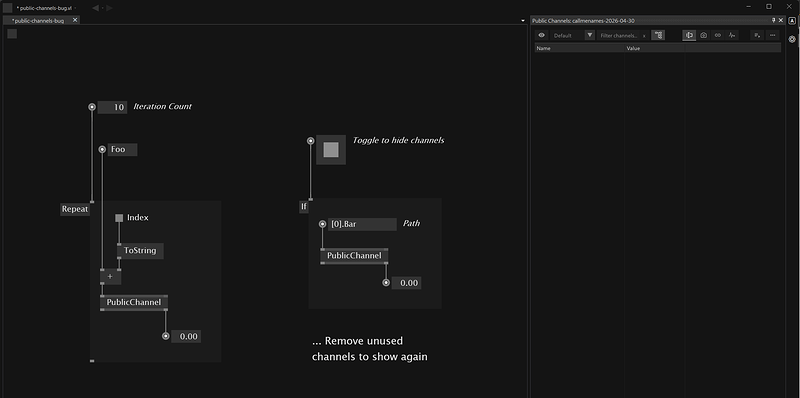Click the Index square pin in Repeat region
Viewport: 800px width, 398px height.
point(119,218)
